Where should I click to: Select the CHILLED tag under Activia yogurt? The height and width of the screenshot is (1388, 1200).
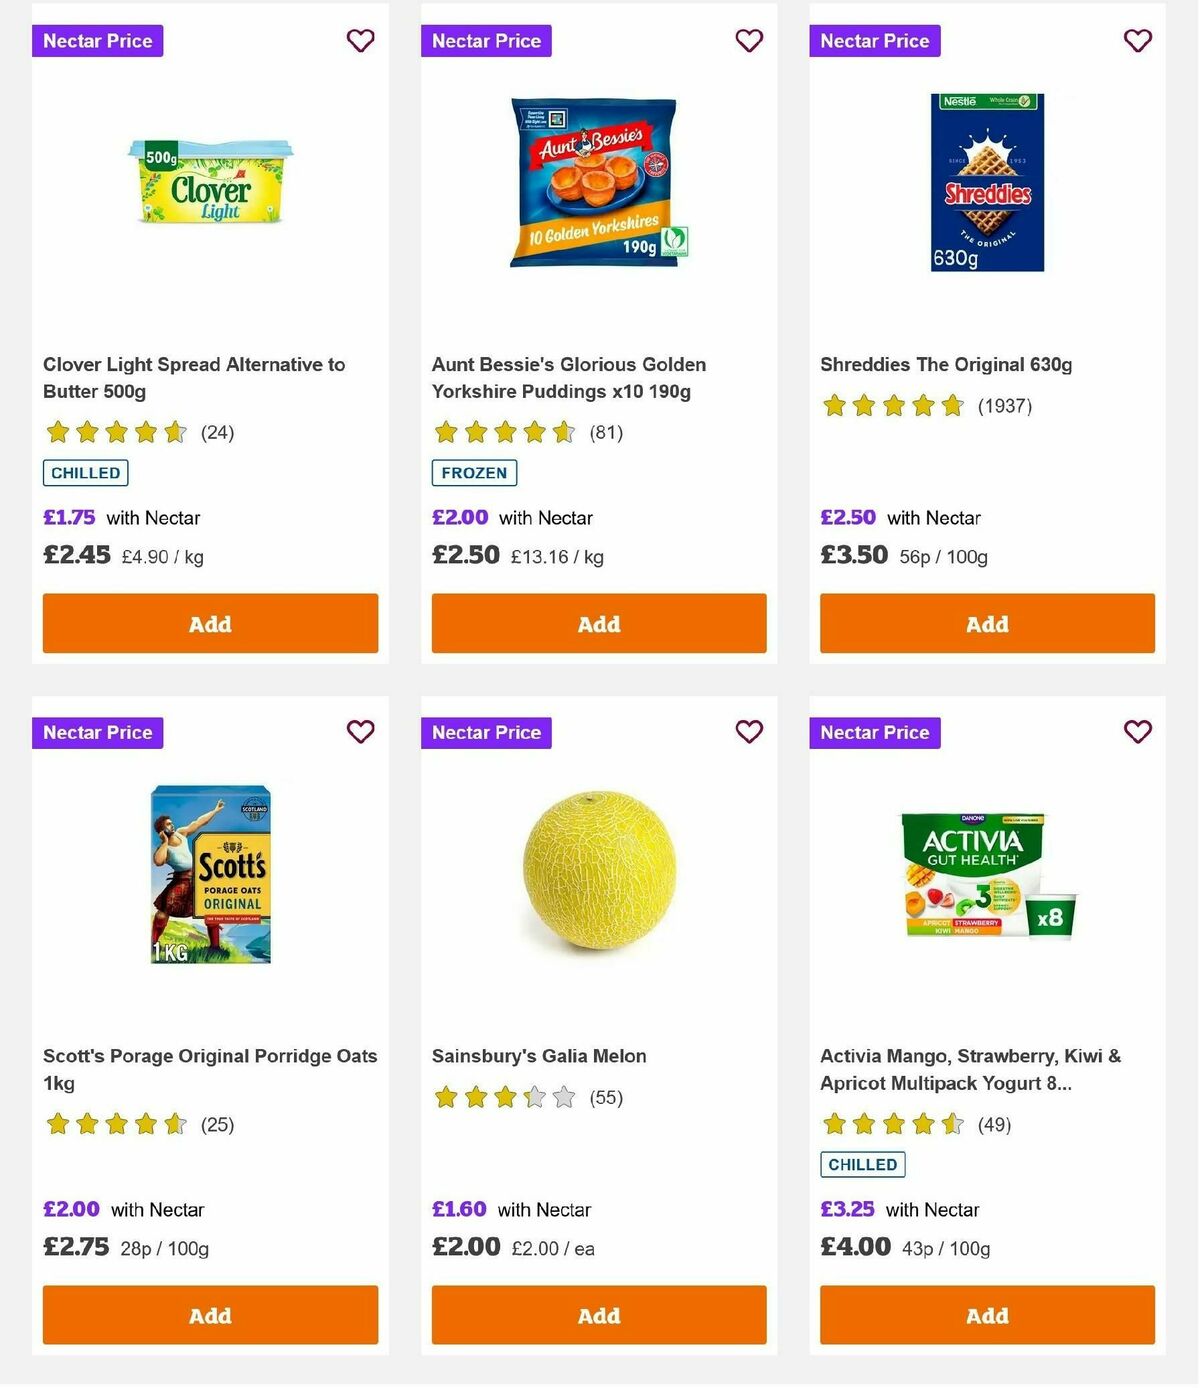click(x=862, y=1164)
